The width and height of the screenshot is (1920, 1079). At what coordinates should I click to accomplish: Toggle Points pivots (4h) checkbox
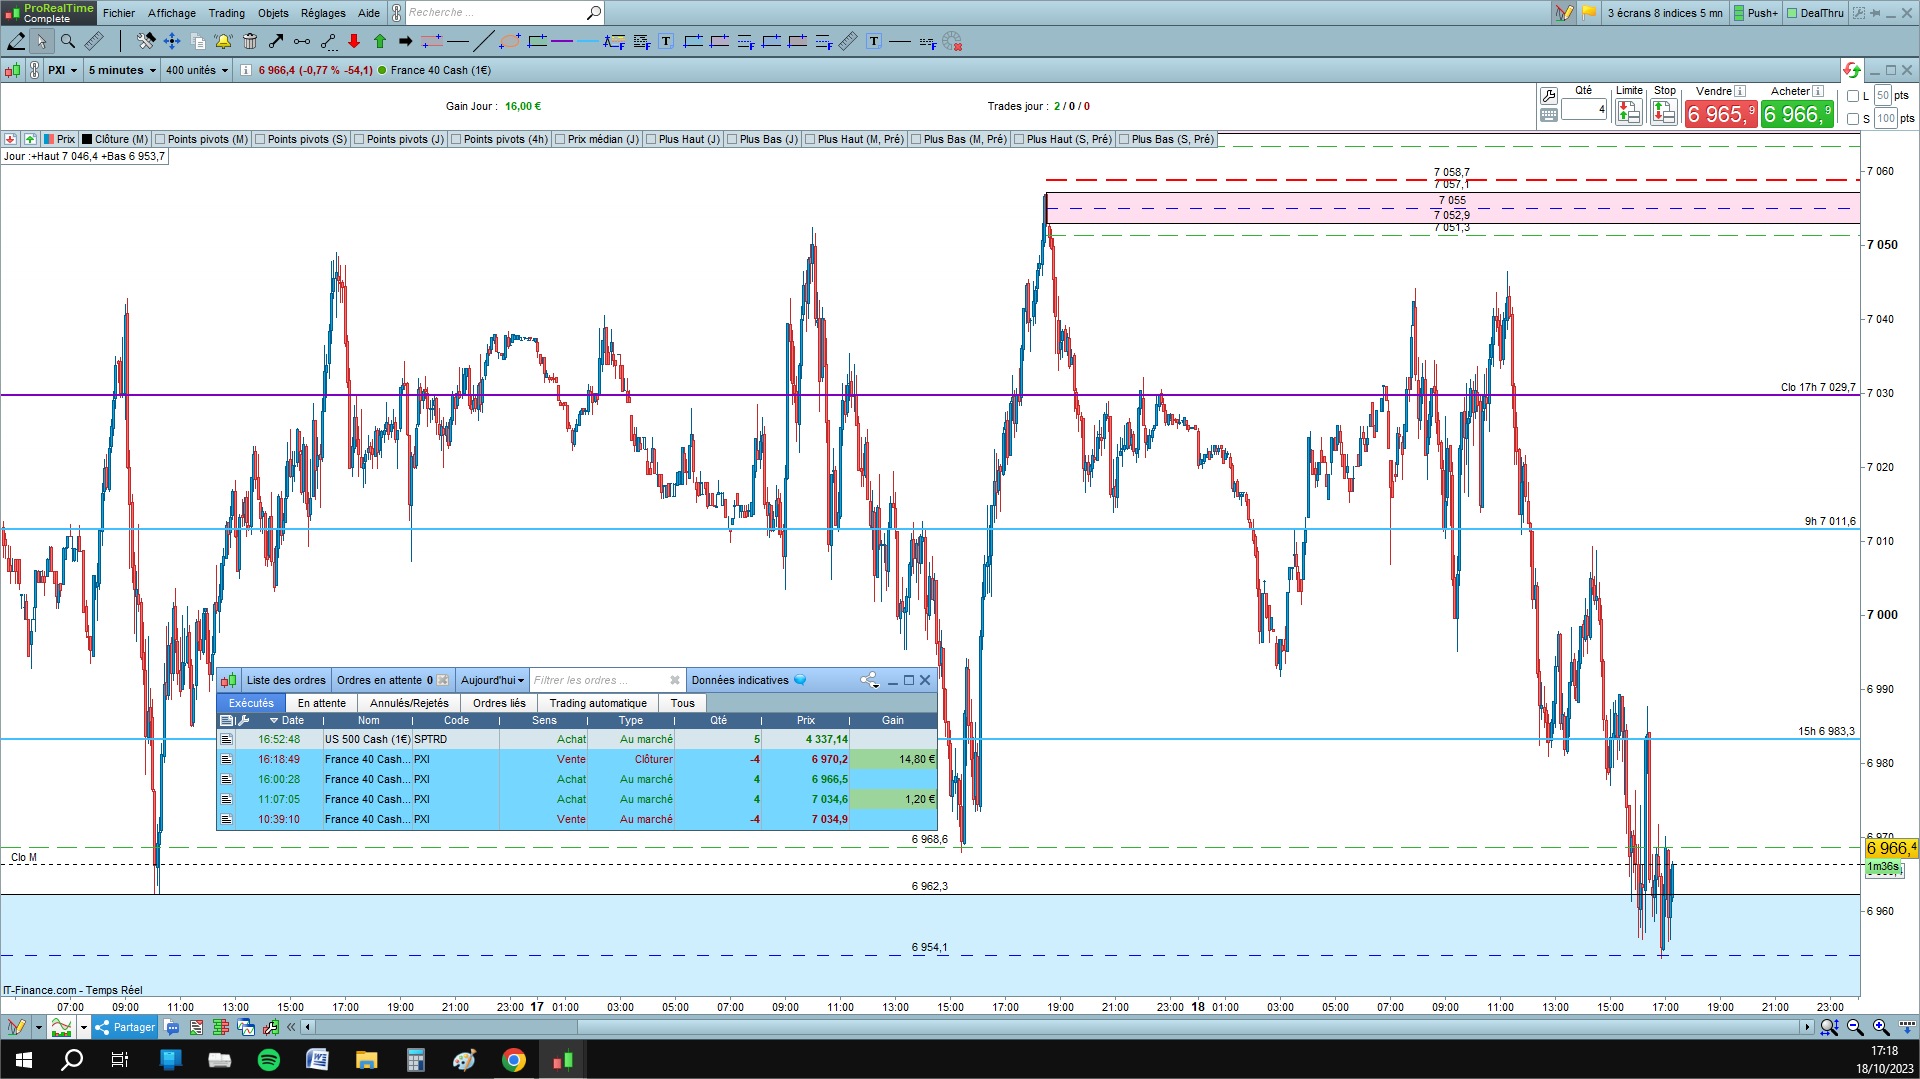coord(456,139)
